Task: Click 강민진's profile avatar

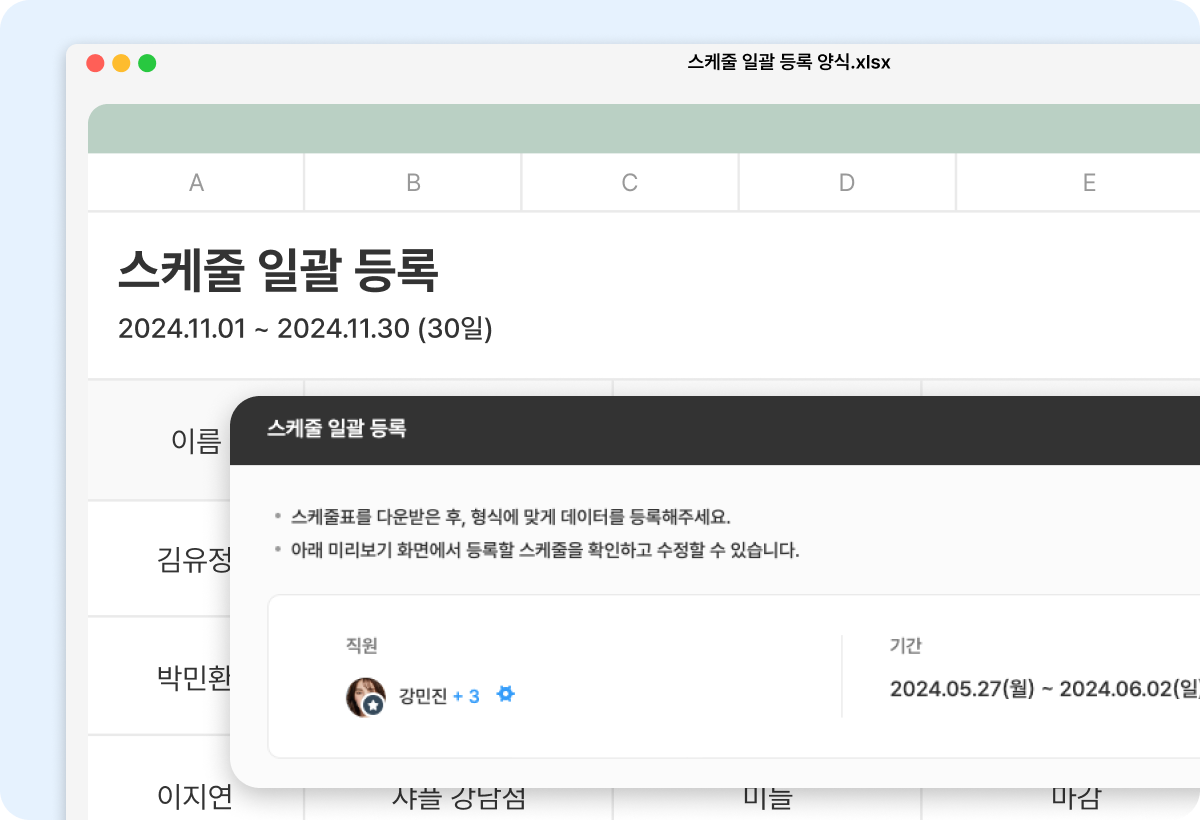Action: coord(365,694)
